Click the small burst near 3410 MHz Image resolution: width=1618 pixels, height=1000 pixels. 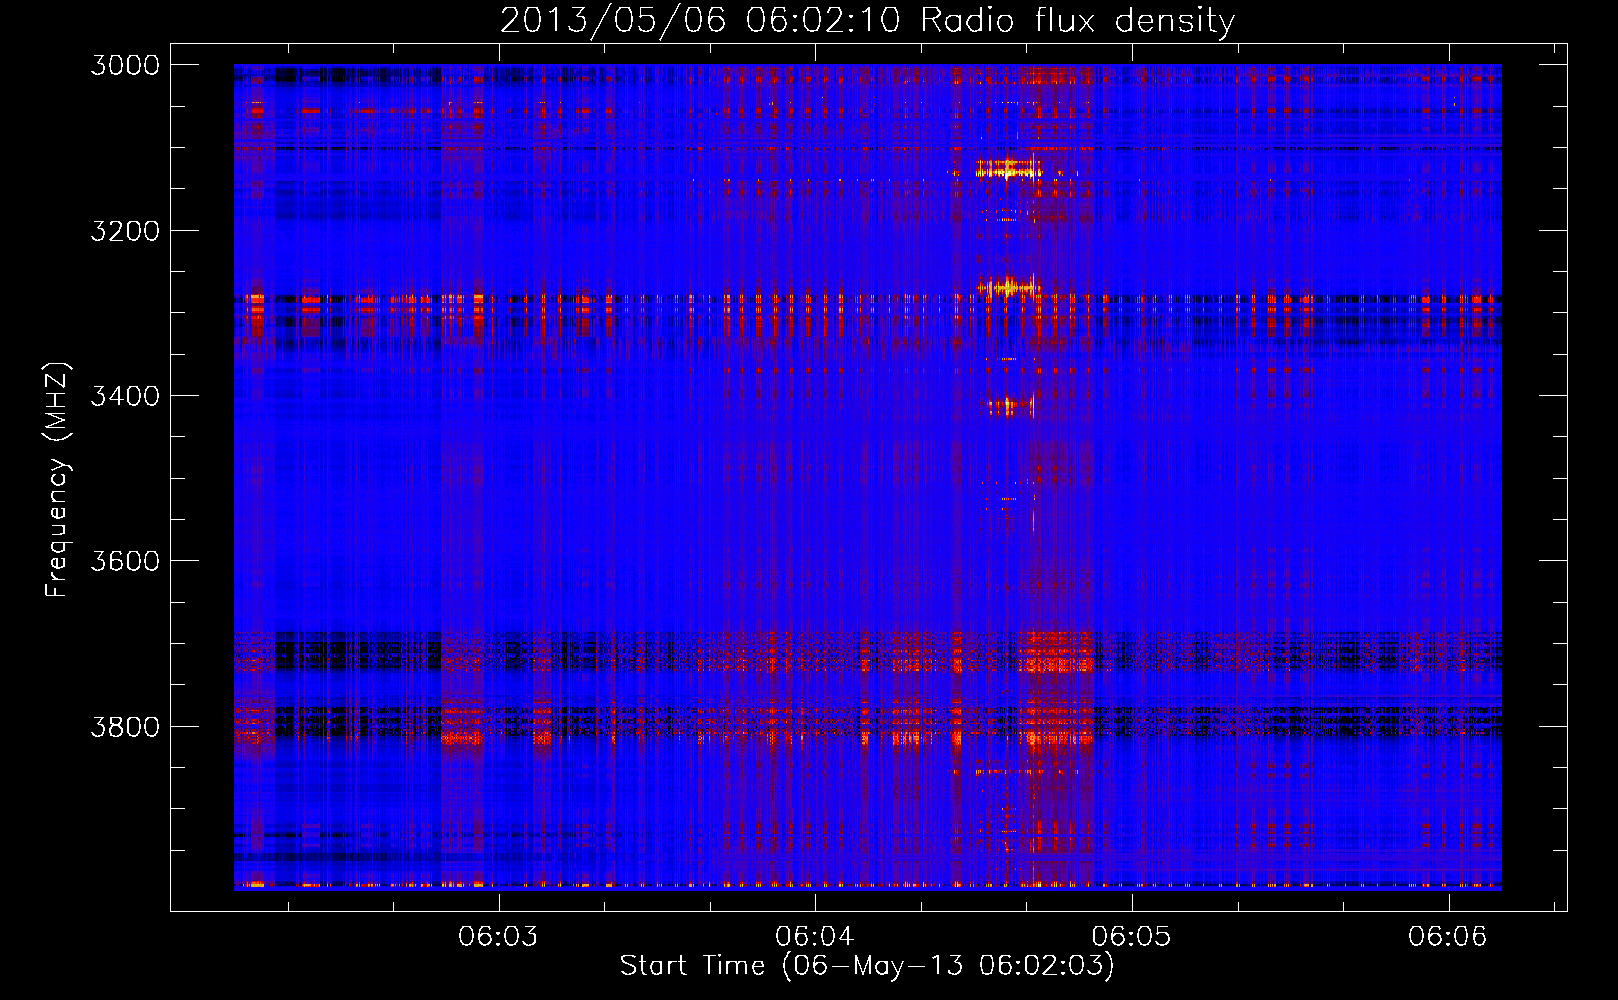1010,406
